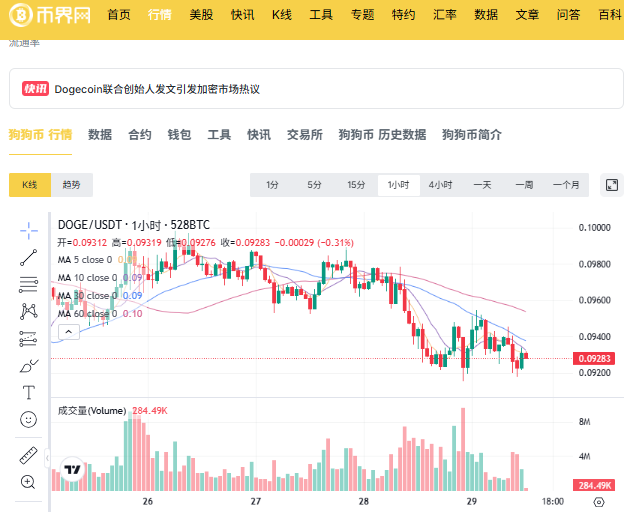Select the ruler measure tool
This screenshot has height=514, width=624.
pos(29,456)
